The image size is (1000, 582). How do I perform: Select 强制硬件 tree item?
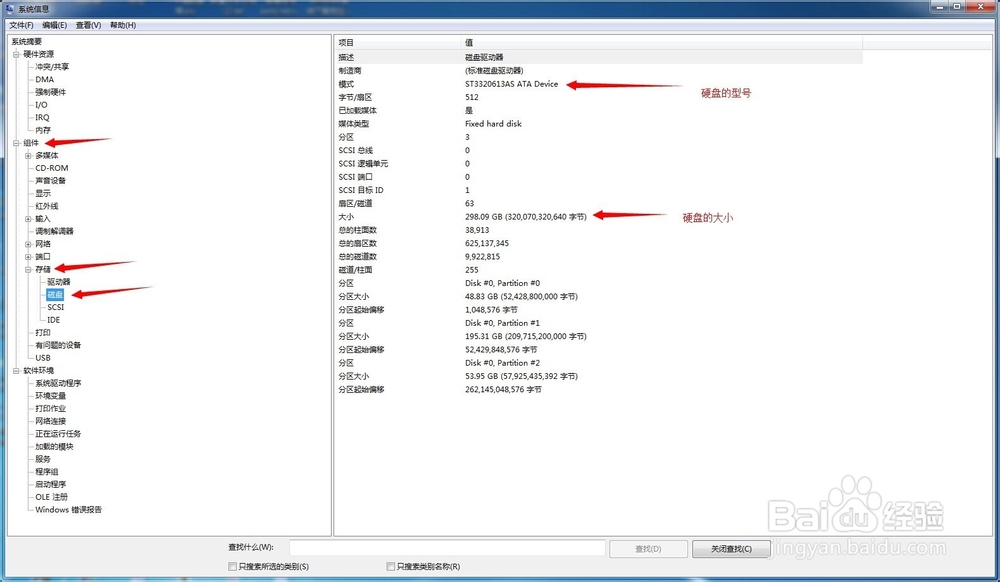tap(50, 92)
